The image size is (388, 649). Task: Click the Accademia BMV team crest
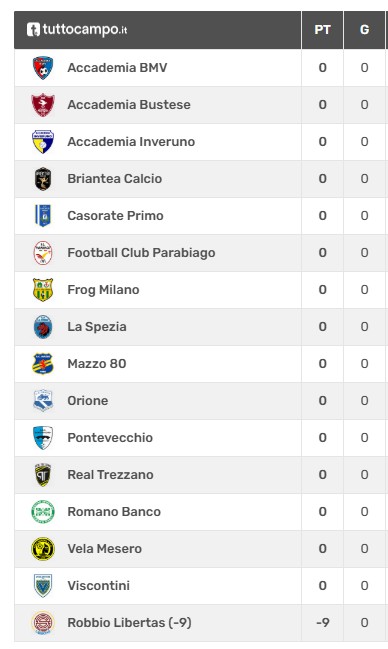pyautogui.click(x=43, y=68)
